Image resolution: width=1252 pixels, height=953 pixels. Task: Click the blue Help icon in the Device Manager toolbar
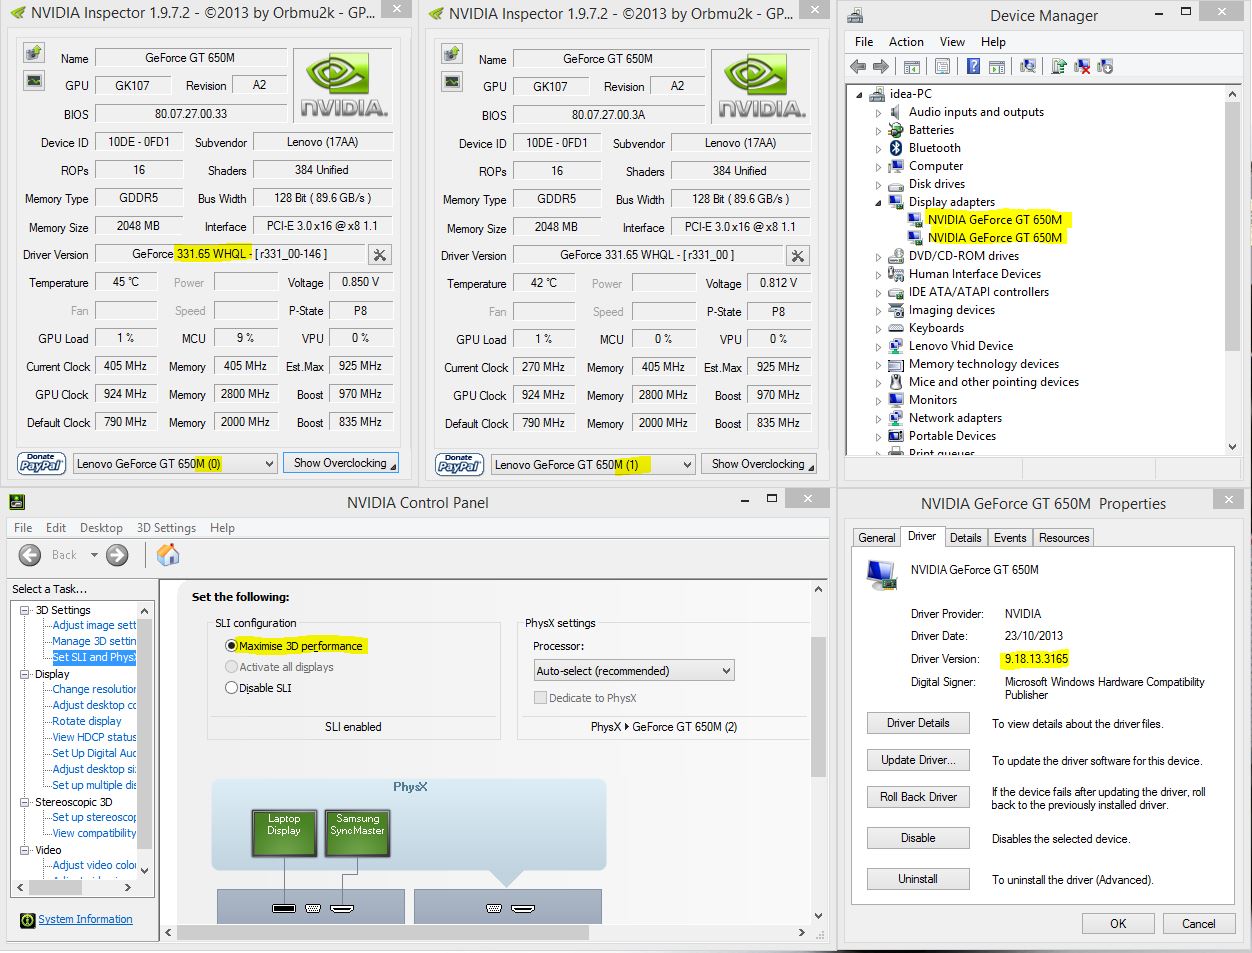(x=973, y=66)
